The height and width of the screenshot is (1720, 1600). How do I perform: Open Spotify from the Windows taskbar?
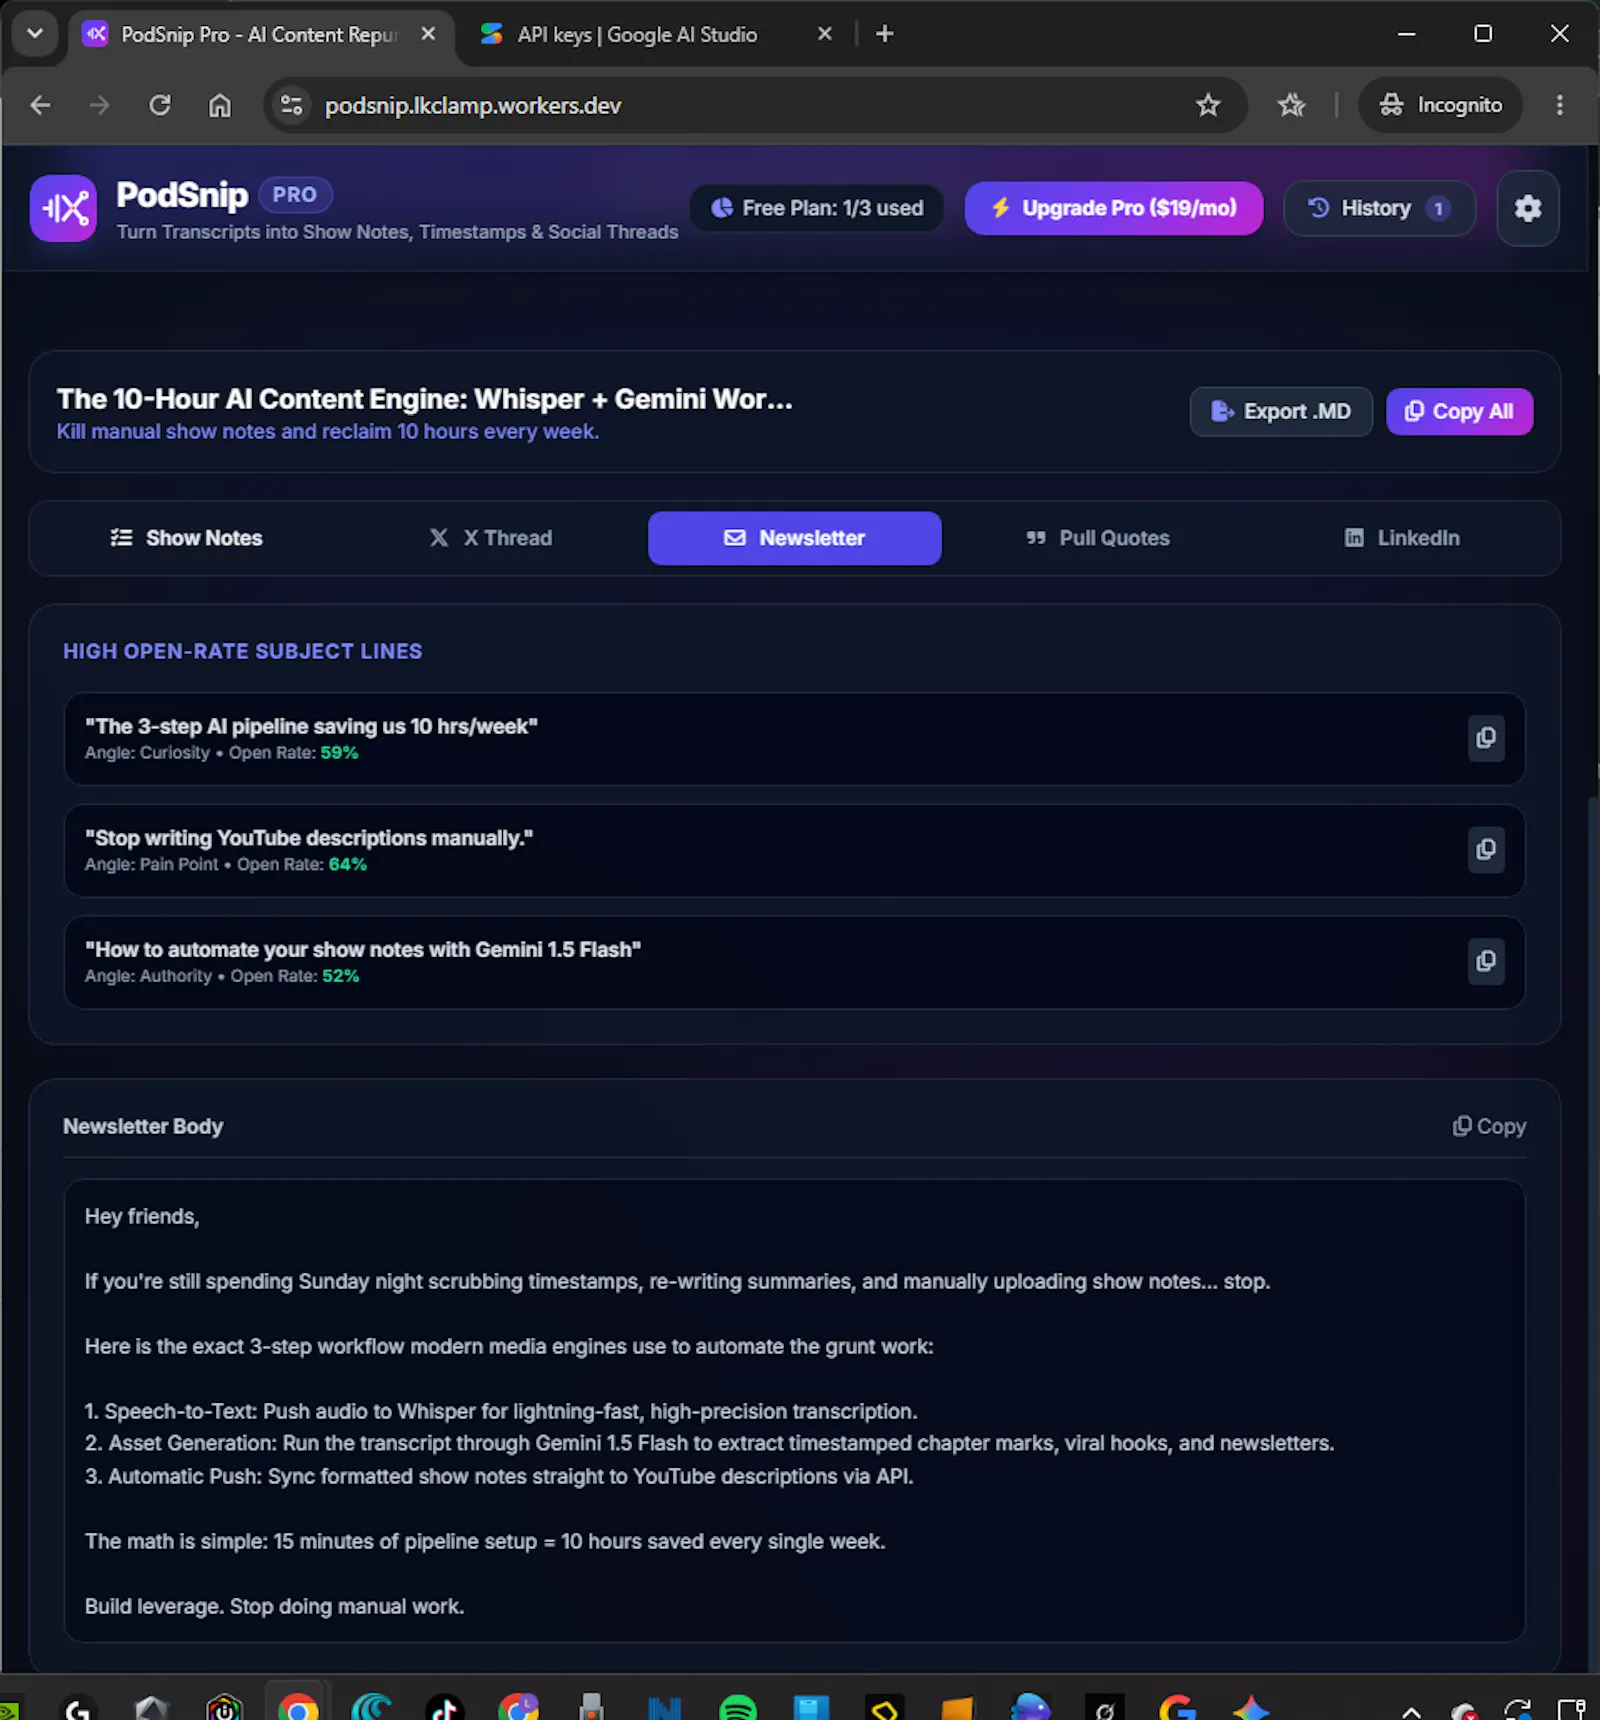(x=738, y=1708)
